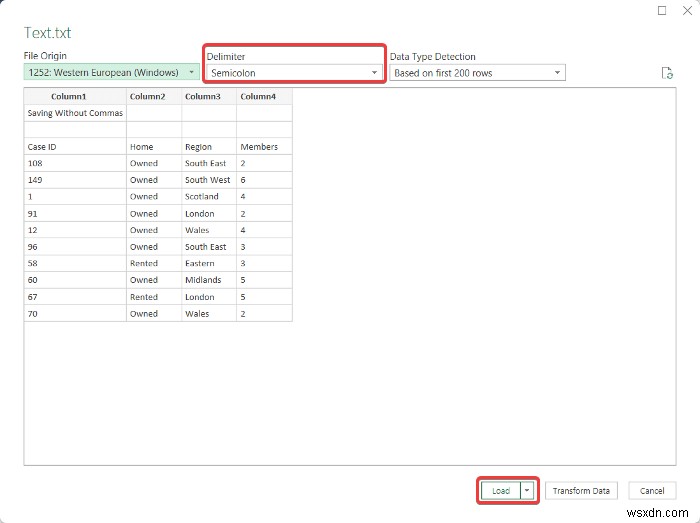This screenshot has width=700, height=523.
Task: Click the 'Wales' cell in row 70
Action: (209, 314)
